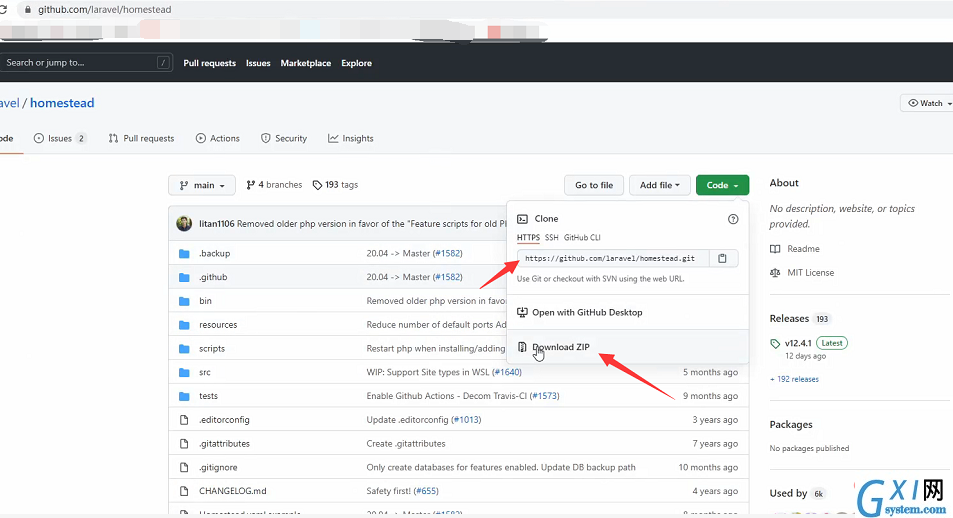The height and width of the screenshot is (518, 953).
Task: Click the Readme book icon
Action: pos(775,249)
